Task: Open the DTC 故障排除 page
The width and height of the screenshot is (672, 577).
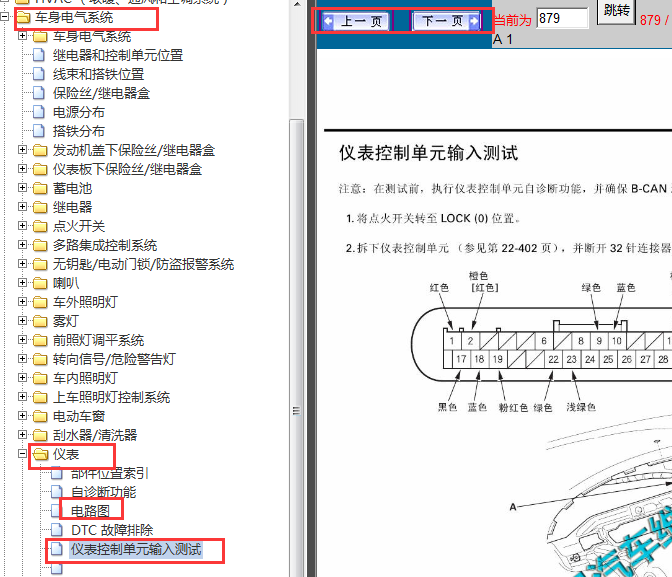Action: pyautogui.click(x=112, y=530)
